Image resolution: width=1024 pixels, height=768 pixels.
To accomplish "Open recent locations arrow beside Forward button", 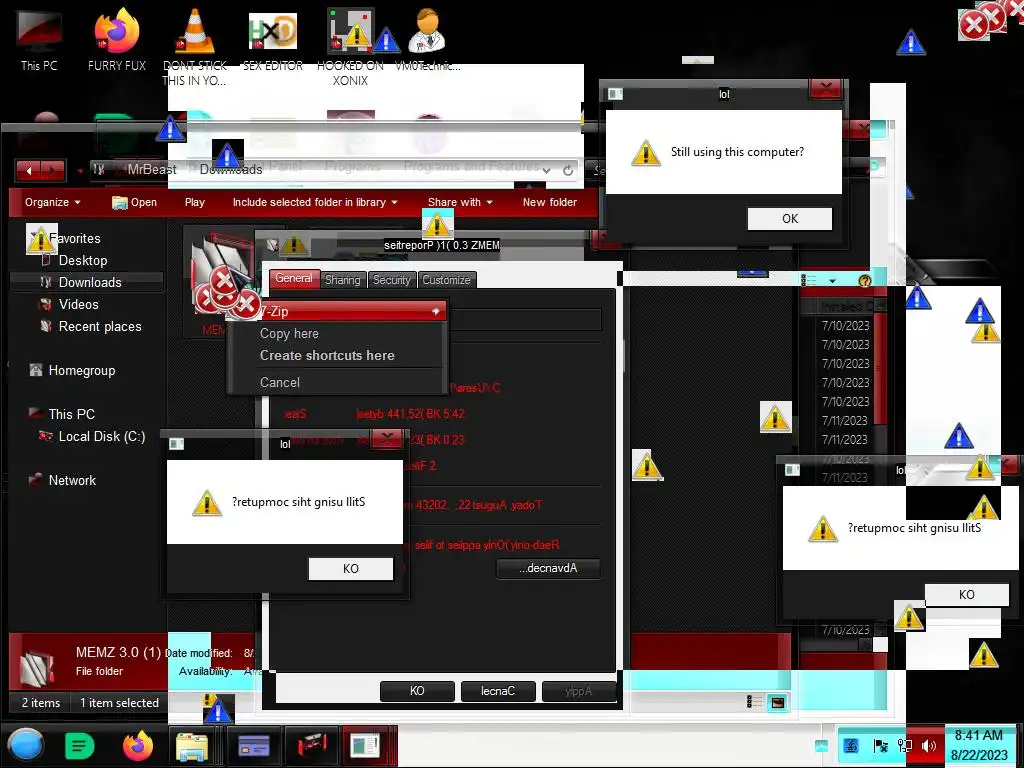I will tap(80, 170).
